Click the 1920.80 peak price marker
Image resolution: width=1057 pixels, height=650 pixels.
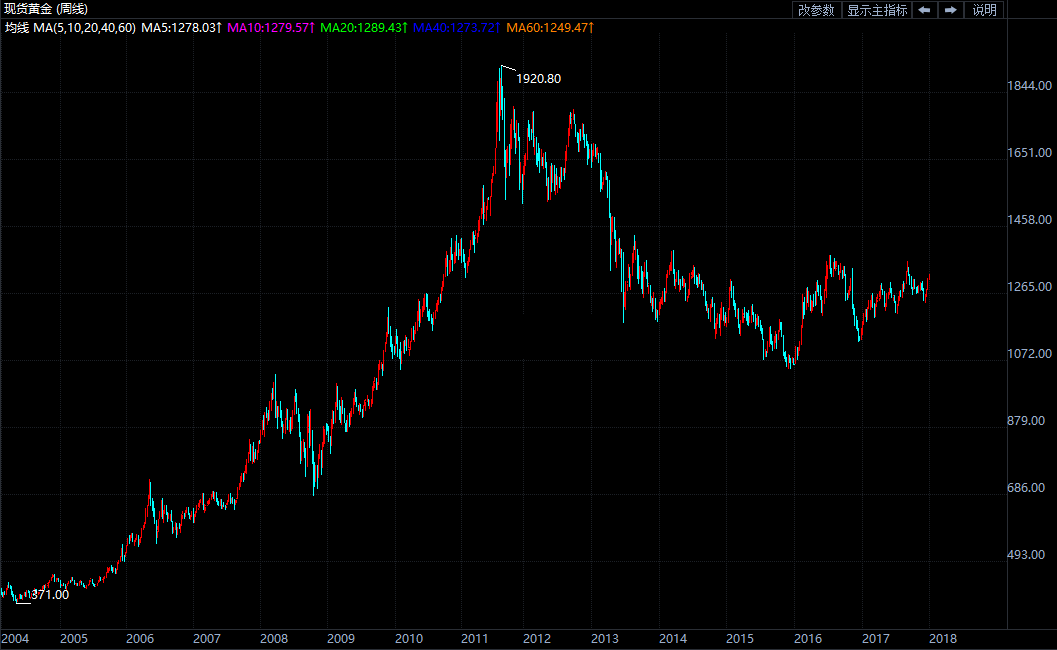(545, 79)
